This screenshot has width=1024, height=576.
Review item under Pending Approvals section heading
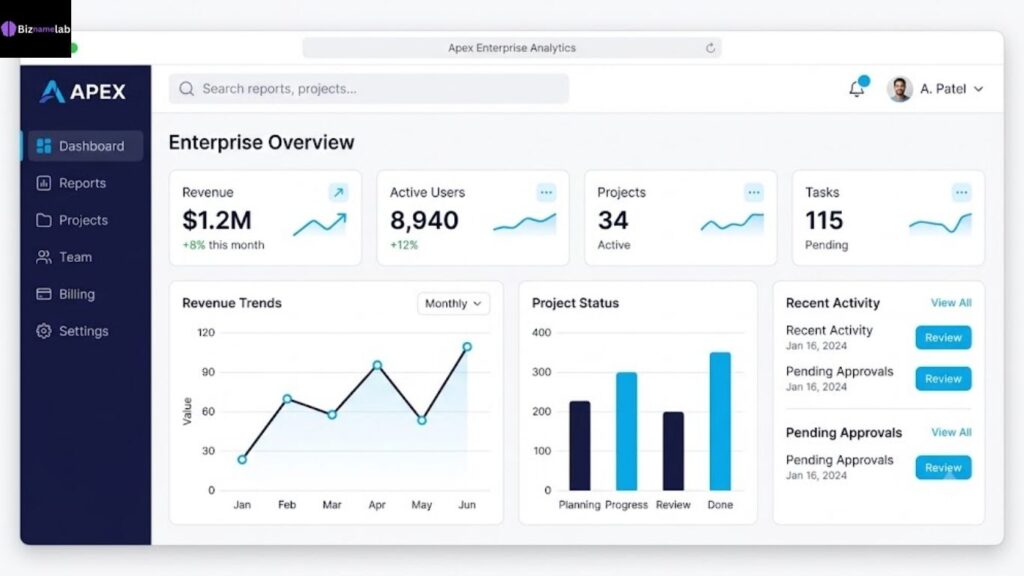[943, 468]
